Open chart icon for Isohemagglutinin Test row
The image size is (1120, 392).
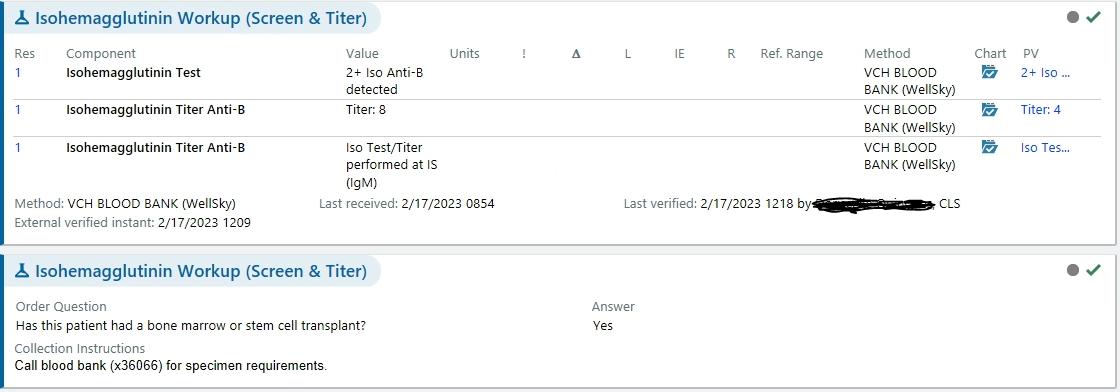click(989, 72)
